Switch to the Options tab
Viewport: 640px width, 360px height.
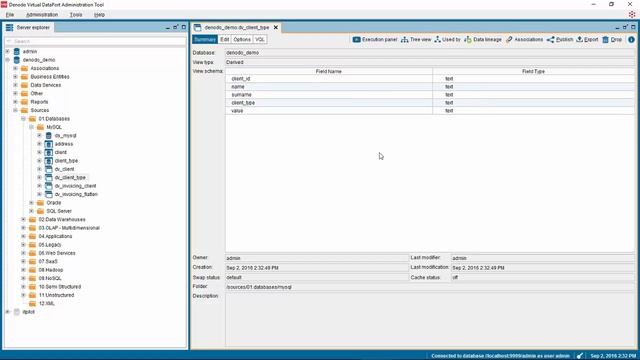(x=242, y=40)
